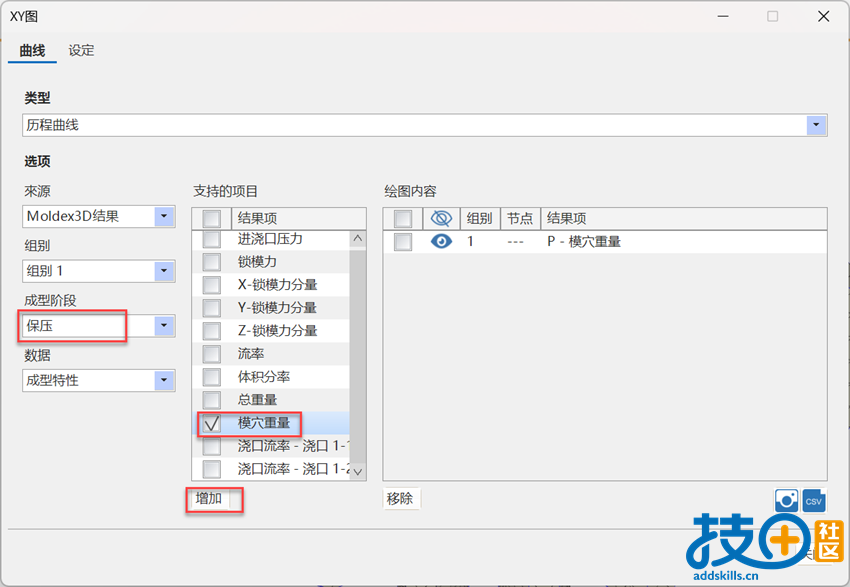The height and width of the screenshot is (587, 850).
Task: Check the row checkbox for P - 模穴重量
Action: pyautogui.click(x=403, y=241)
